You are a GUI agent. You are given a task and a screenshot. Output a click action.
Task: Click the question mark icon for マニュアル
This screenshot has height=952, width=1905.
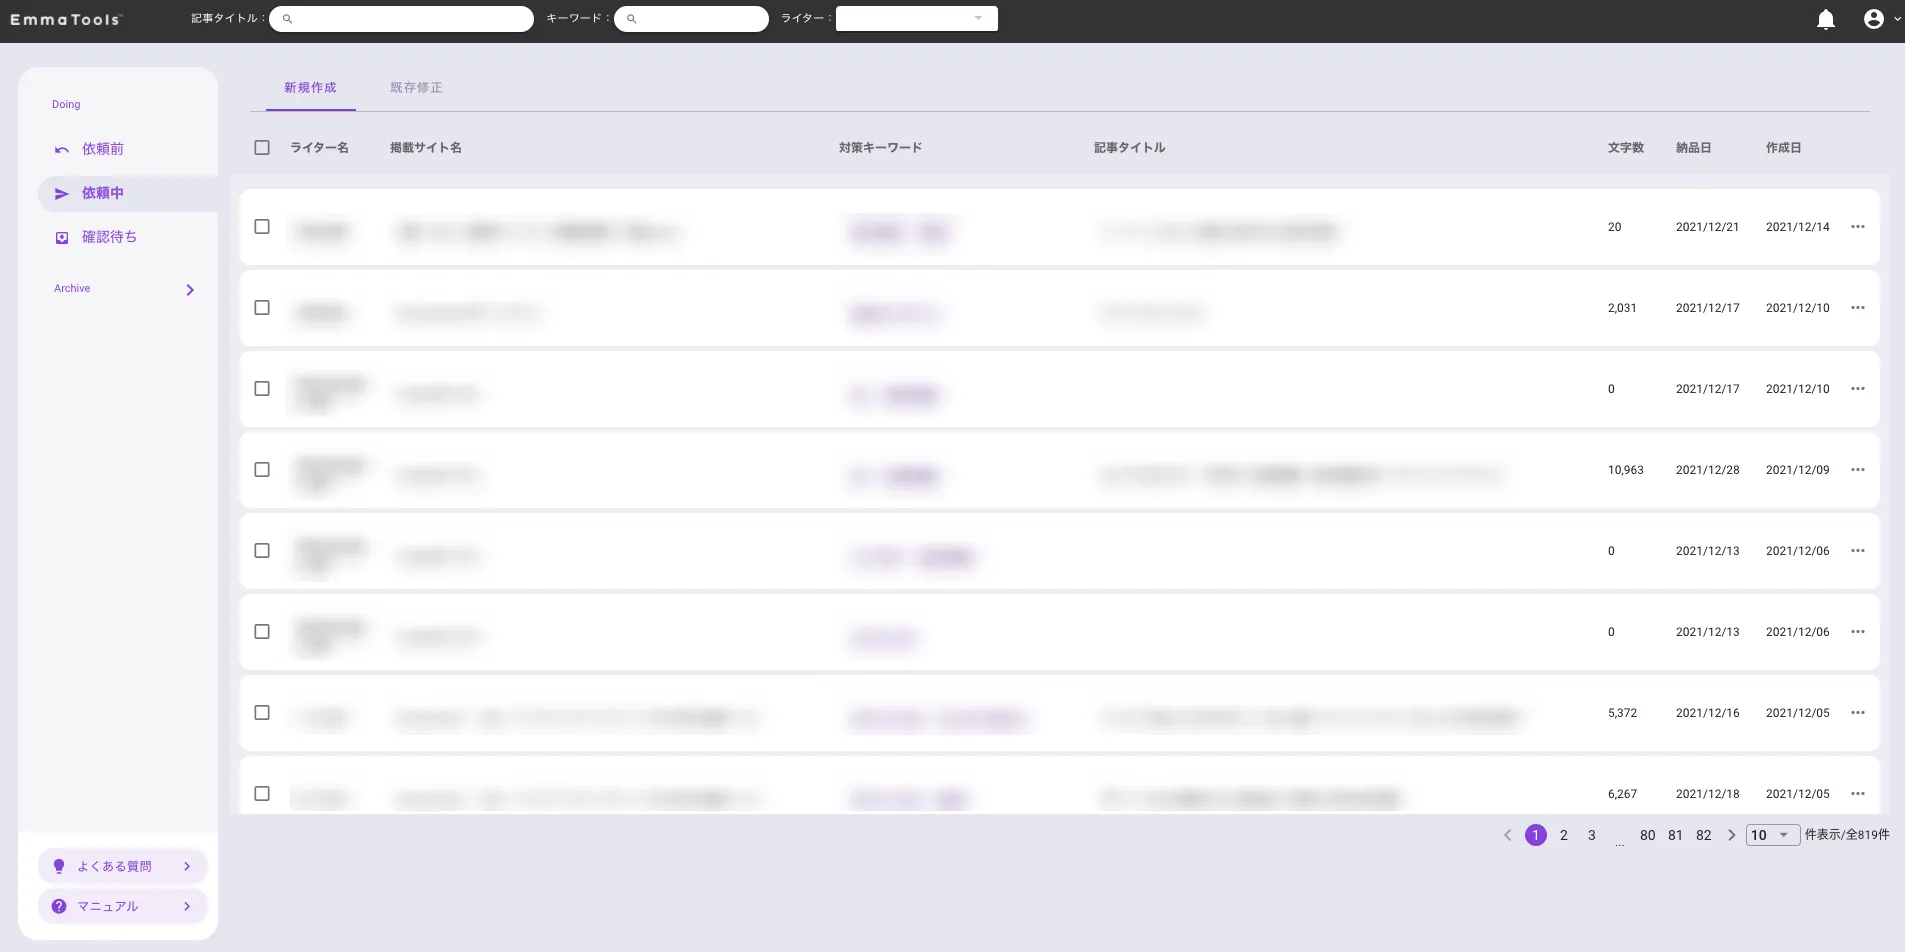59,906
